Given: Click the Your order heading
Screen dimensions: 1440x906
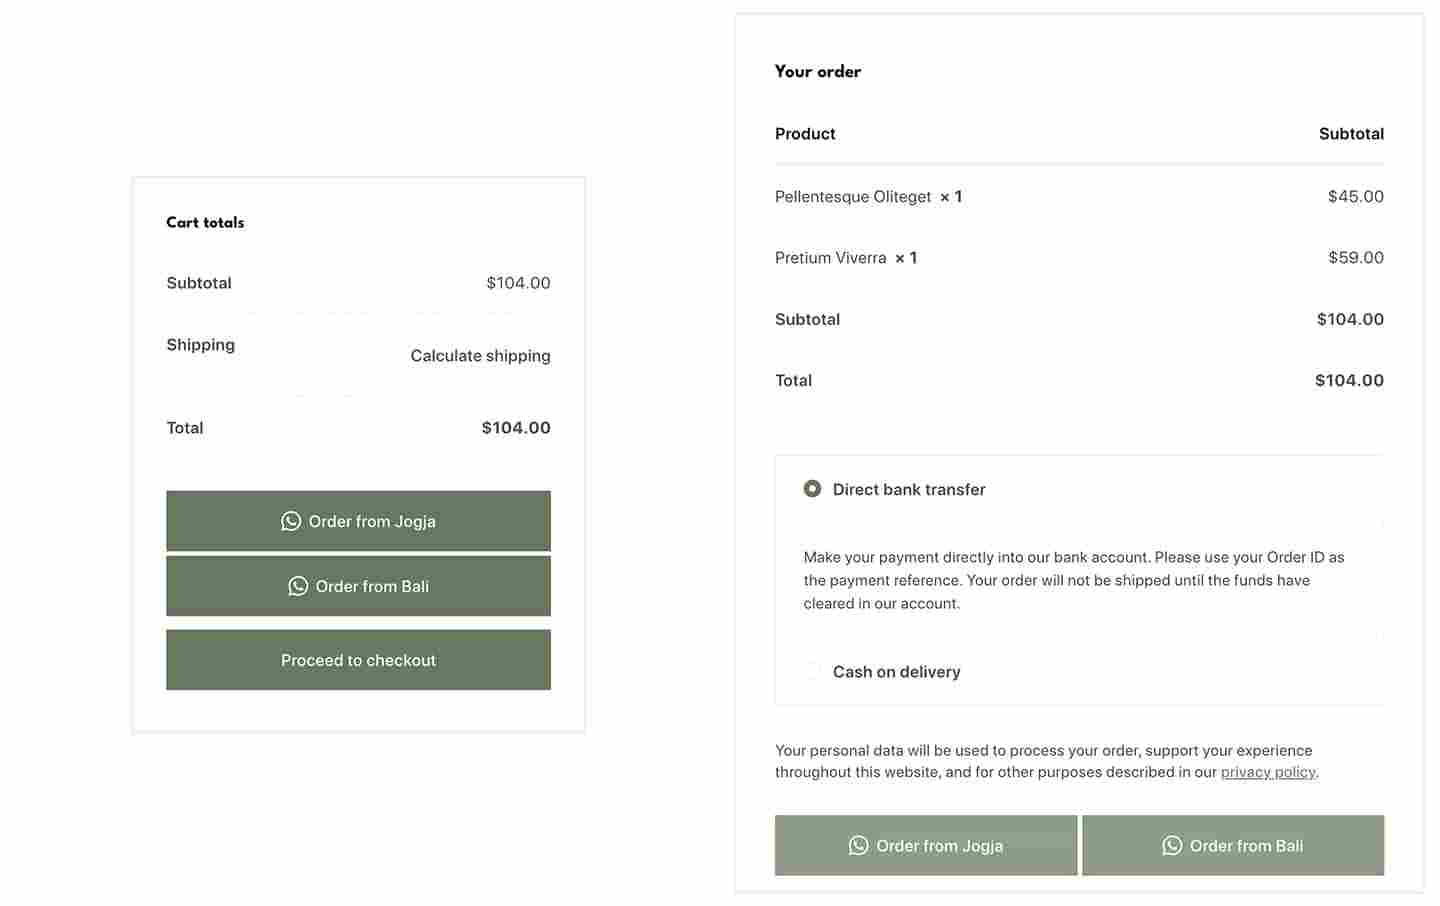Looking at the screenshot, I should [x=817, y=71].
